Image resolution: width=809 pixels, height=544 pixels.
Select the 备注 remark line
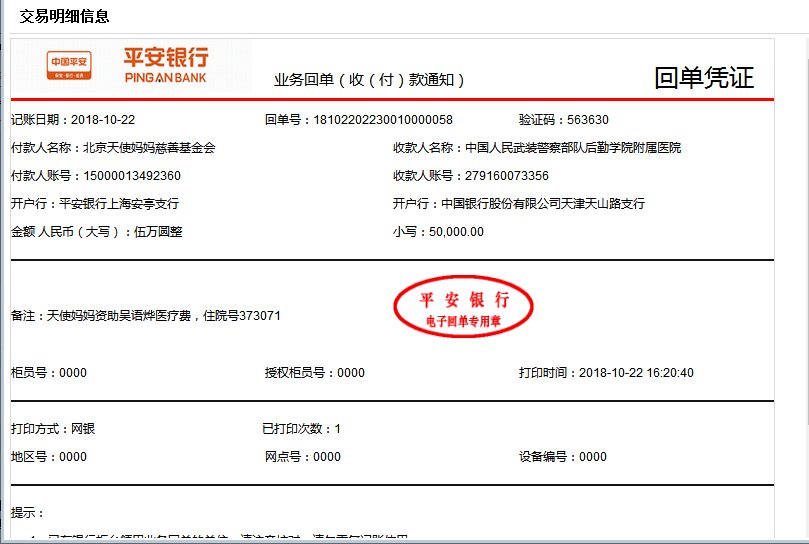145,316
